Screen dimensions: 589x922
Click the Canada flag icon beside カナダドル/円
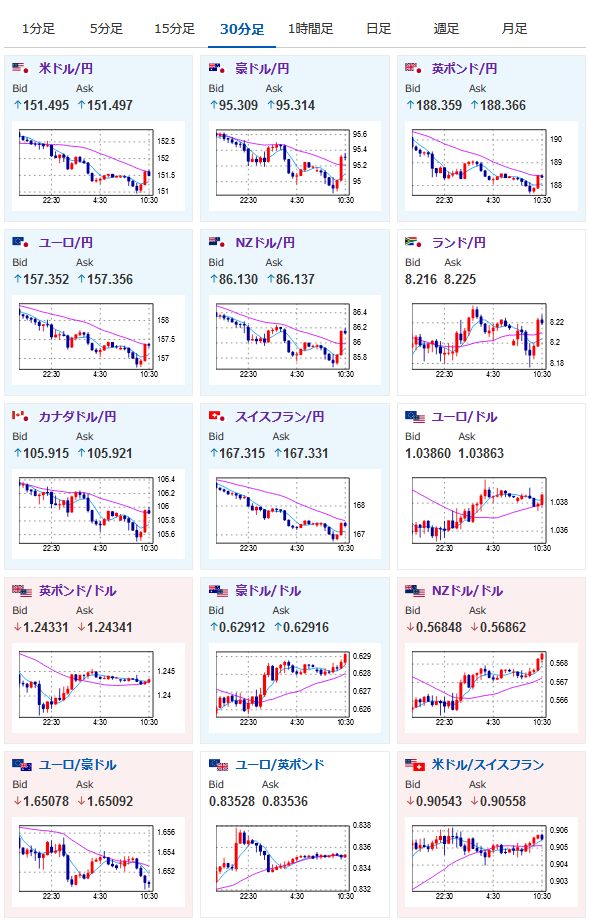pyautogui.click(x=21, y=416)
